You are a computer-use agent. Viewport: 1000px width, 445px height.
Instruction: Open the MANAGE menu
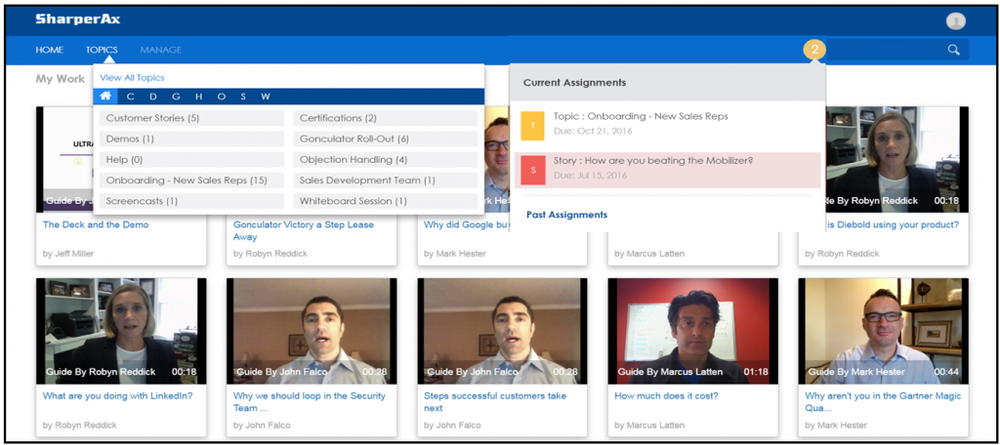tap(161, 50)
